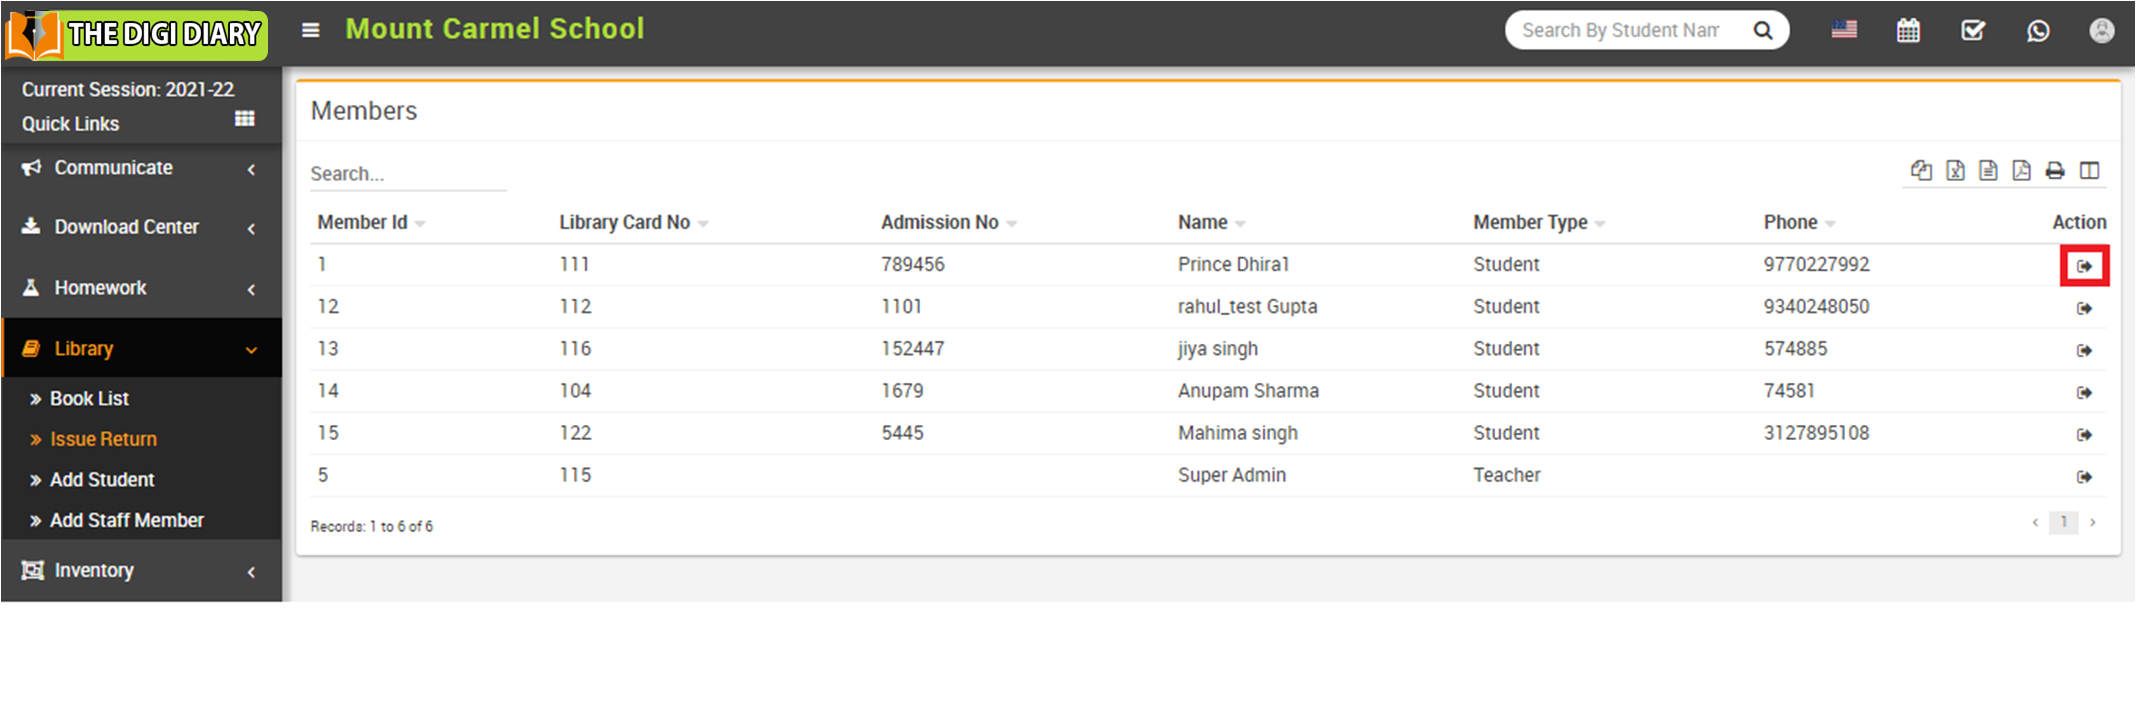Toggle sidebar with hamburger menu icon
The width and height of the screenshot is (2136, 723).
tap(311, 31)
